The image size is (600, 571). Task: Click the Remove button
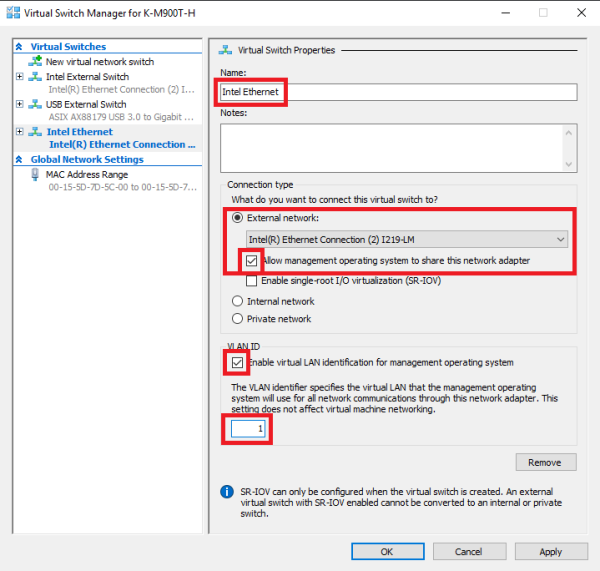[546, 462]
